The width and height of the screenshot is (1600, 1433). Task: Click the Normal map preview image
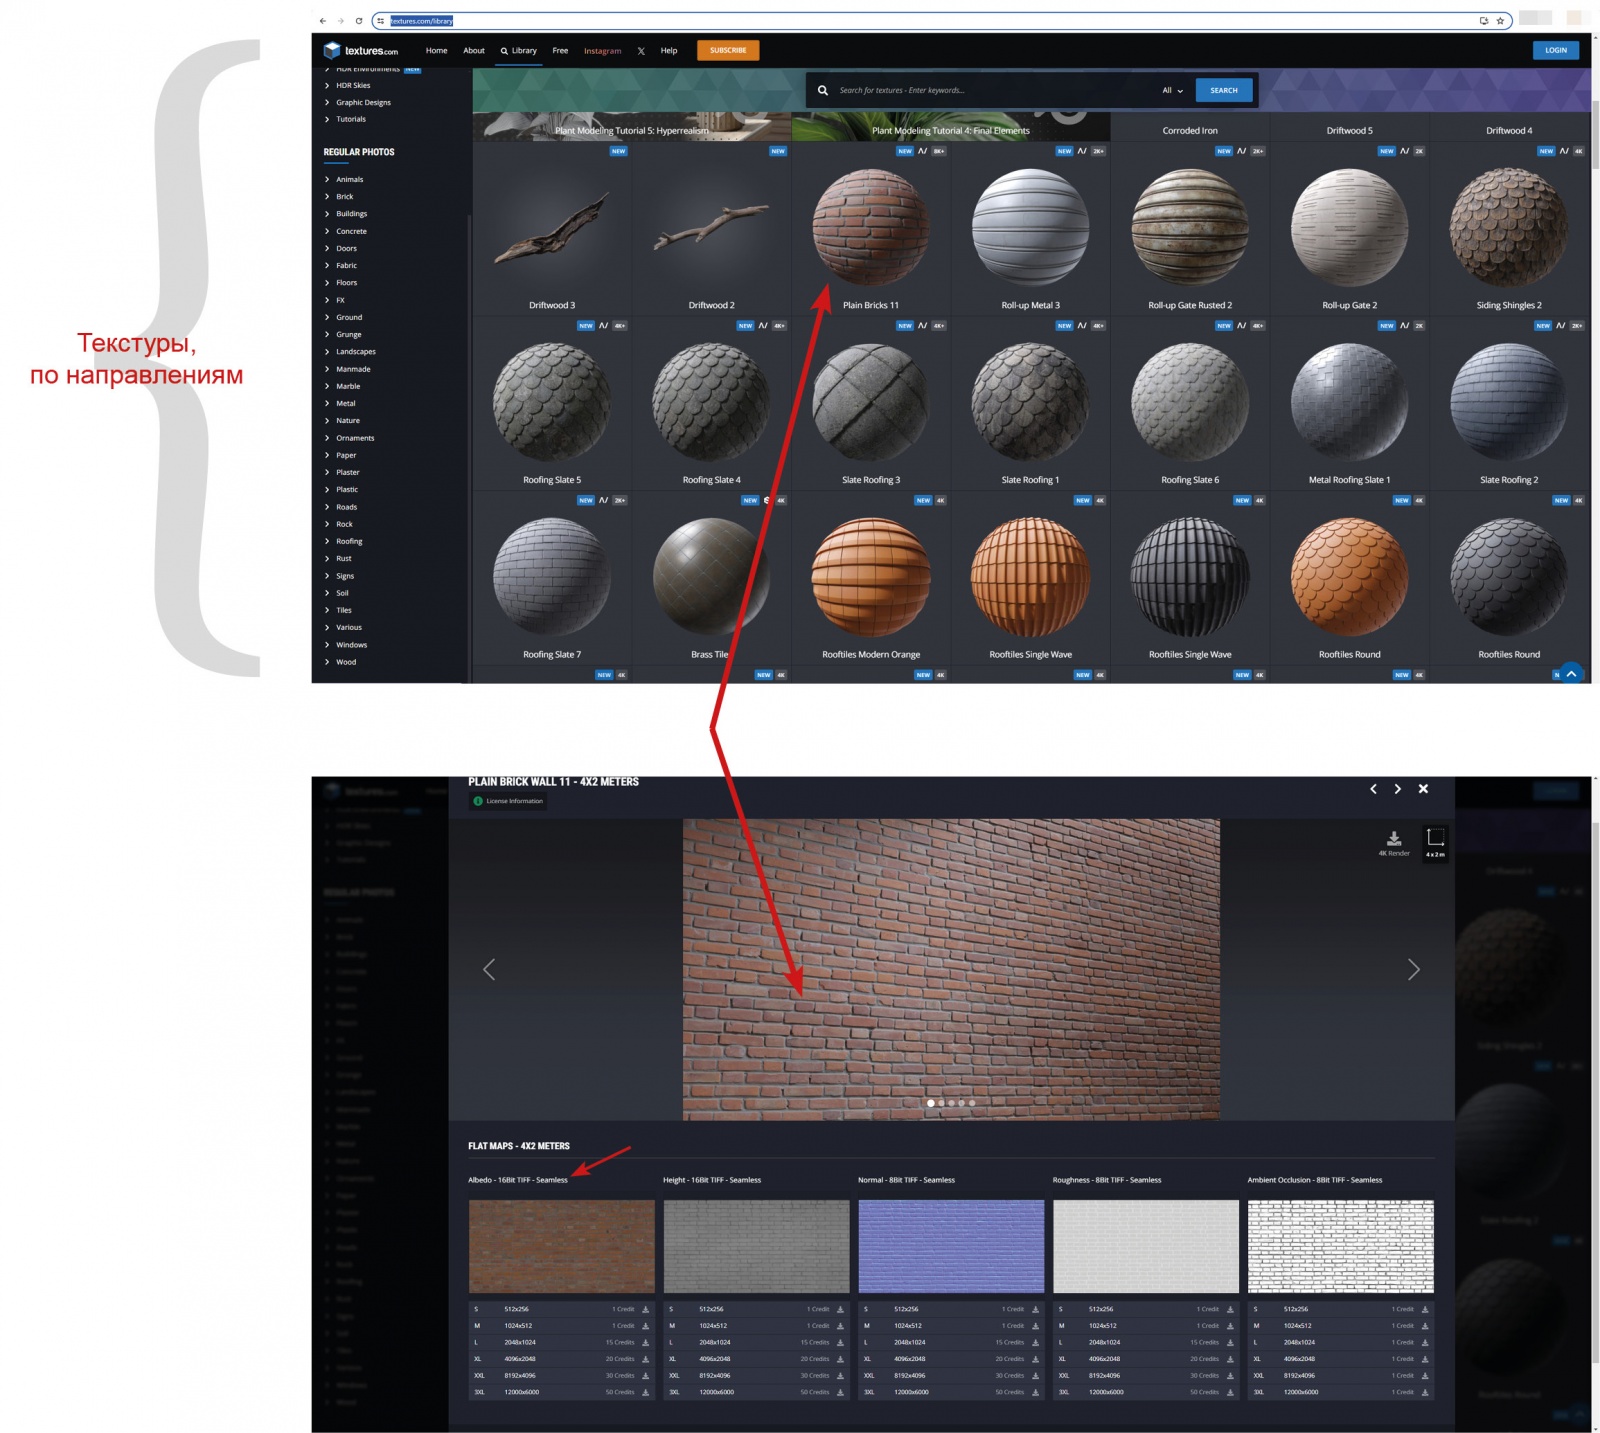[951, 1246]
